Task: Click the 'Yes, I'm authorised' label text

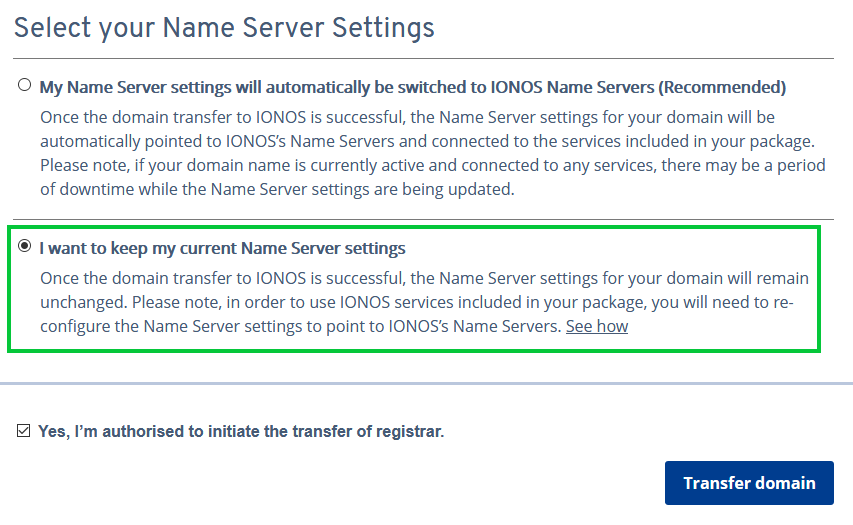Action: 241,431
